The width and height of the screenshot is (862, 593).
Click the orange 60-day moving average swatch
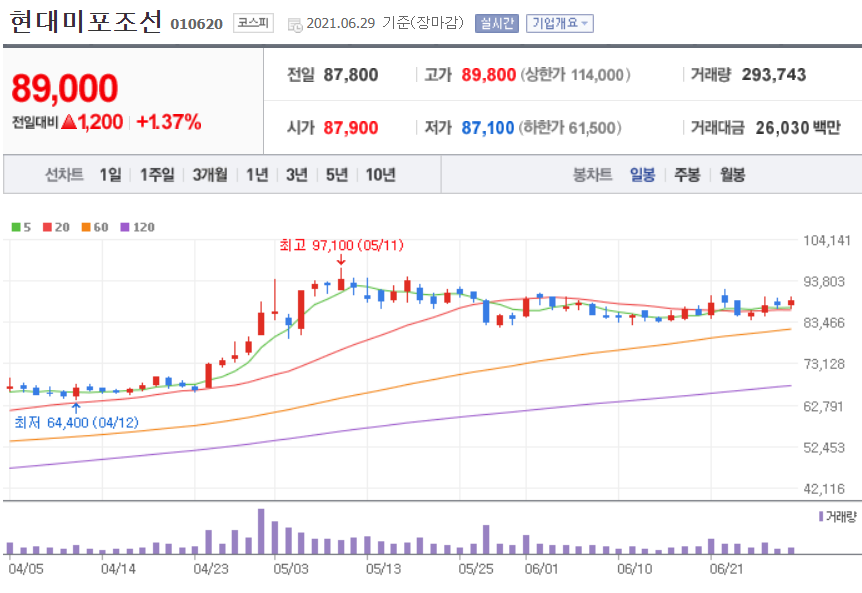coord(86,227)
